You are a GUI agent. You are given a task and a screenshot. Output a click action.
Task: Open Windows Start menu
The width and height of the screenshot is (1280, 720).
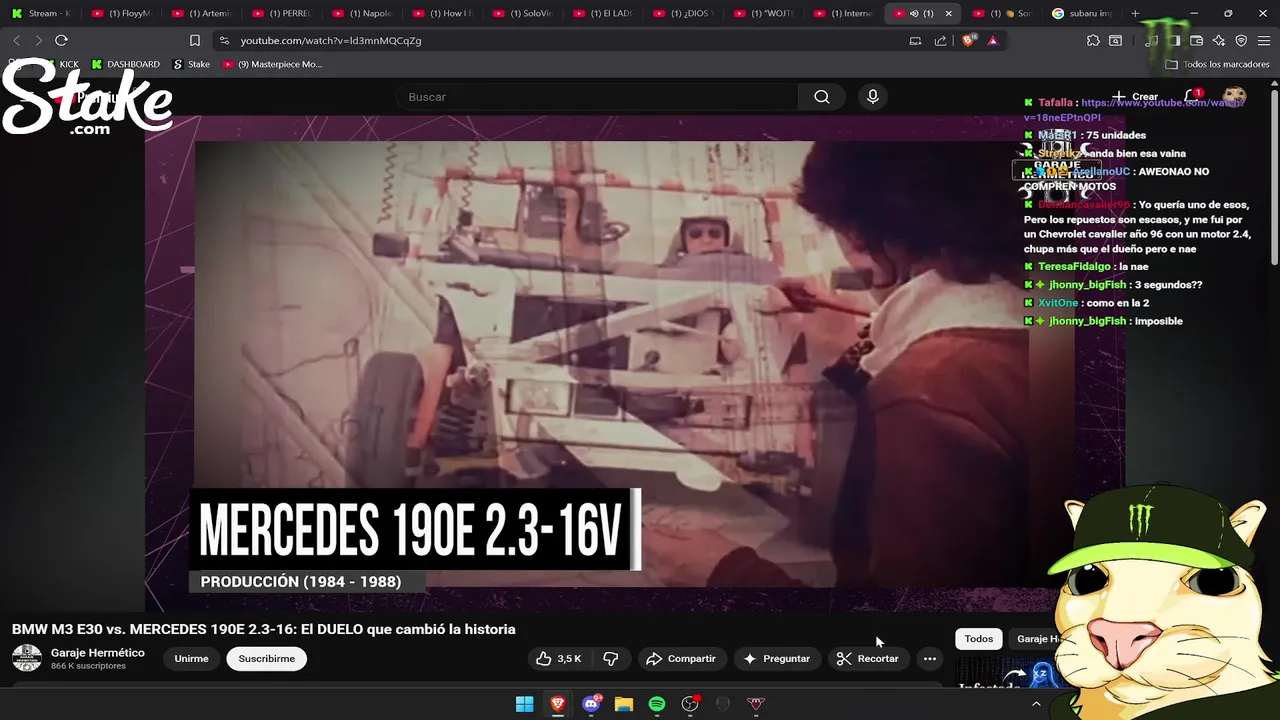coord(524,704)
